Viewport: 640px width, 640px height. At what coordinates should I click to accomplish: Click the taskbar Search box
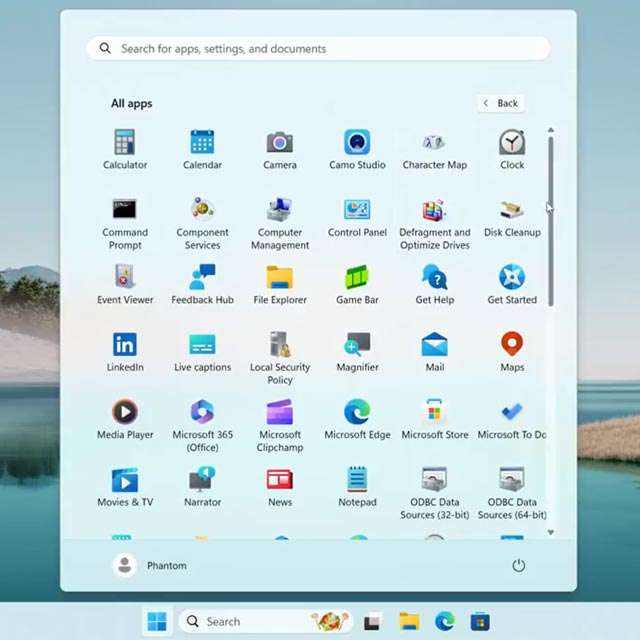tap(265, 621)
